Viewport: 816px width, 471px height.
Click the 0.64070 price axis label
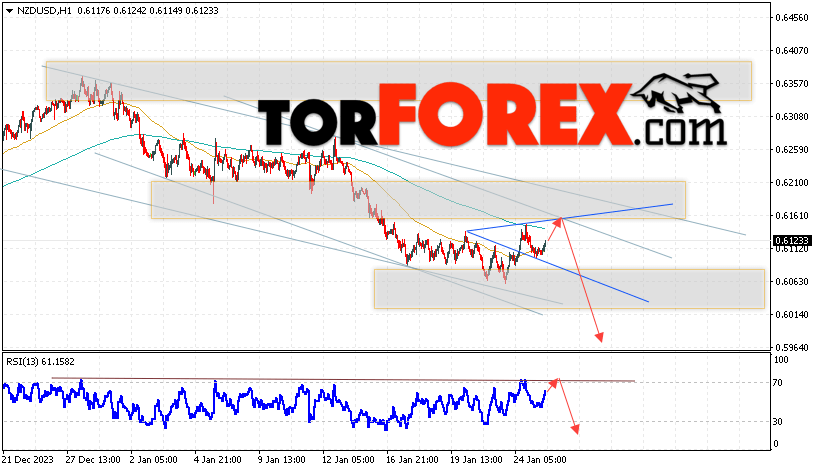point(792,50)
